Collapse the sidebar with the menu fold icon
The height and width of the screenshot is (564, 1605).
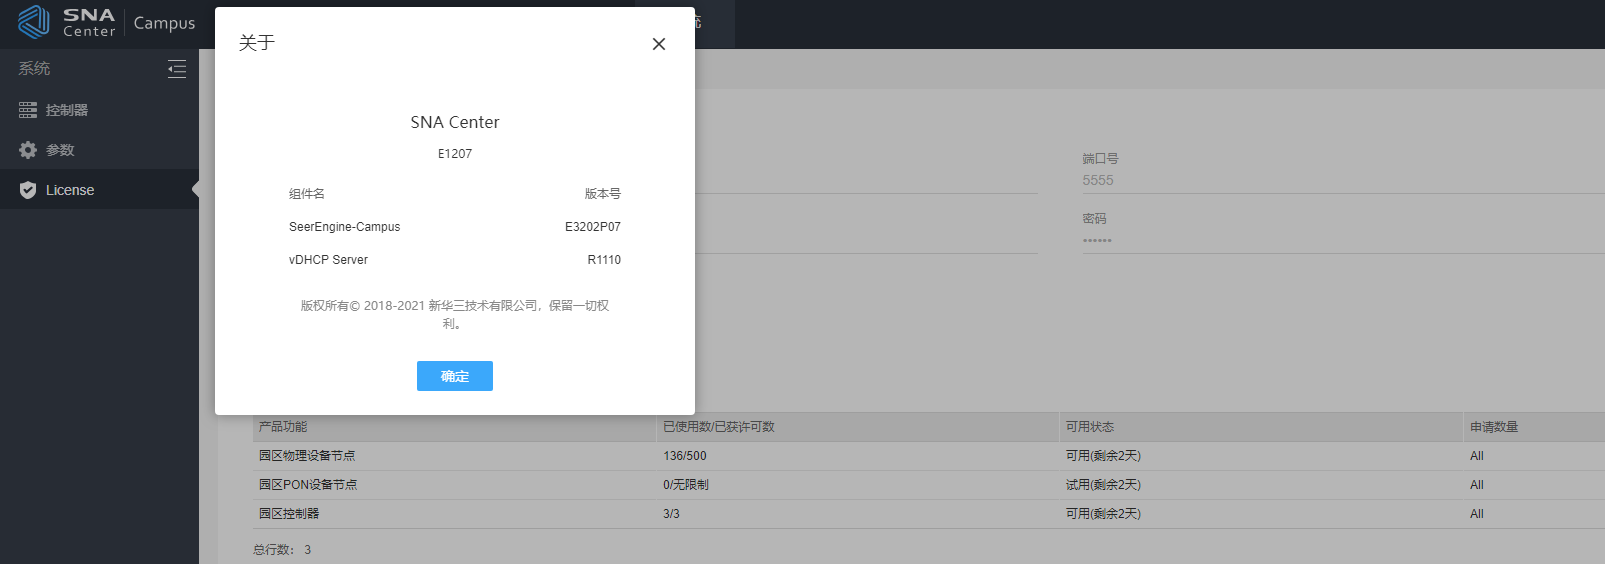tap(177, 69)
